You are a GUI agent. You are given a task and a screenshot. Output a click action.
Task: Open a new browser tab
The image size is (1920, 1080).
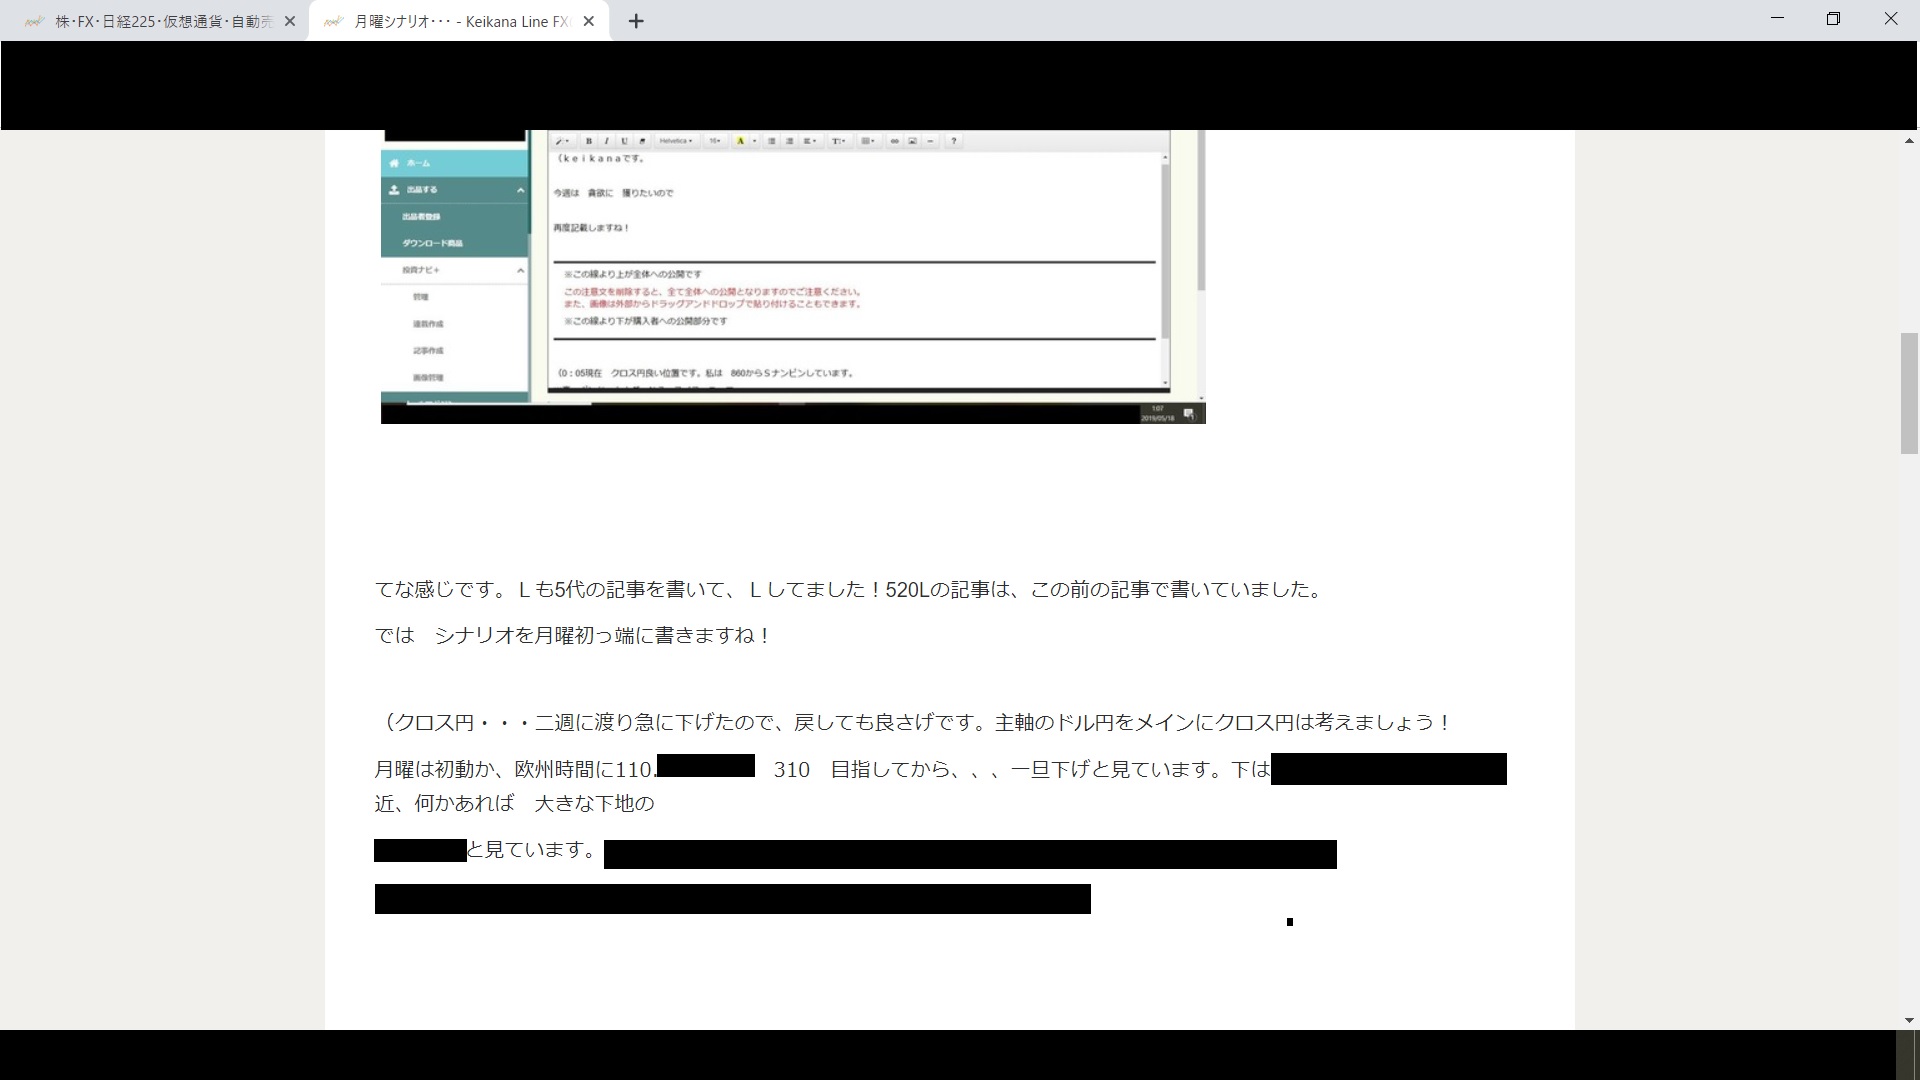(636, 21)
